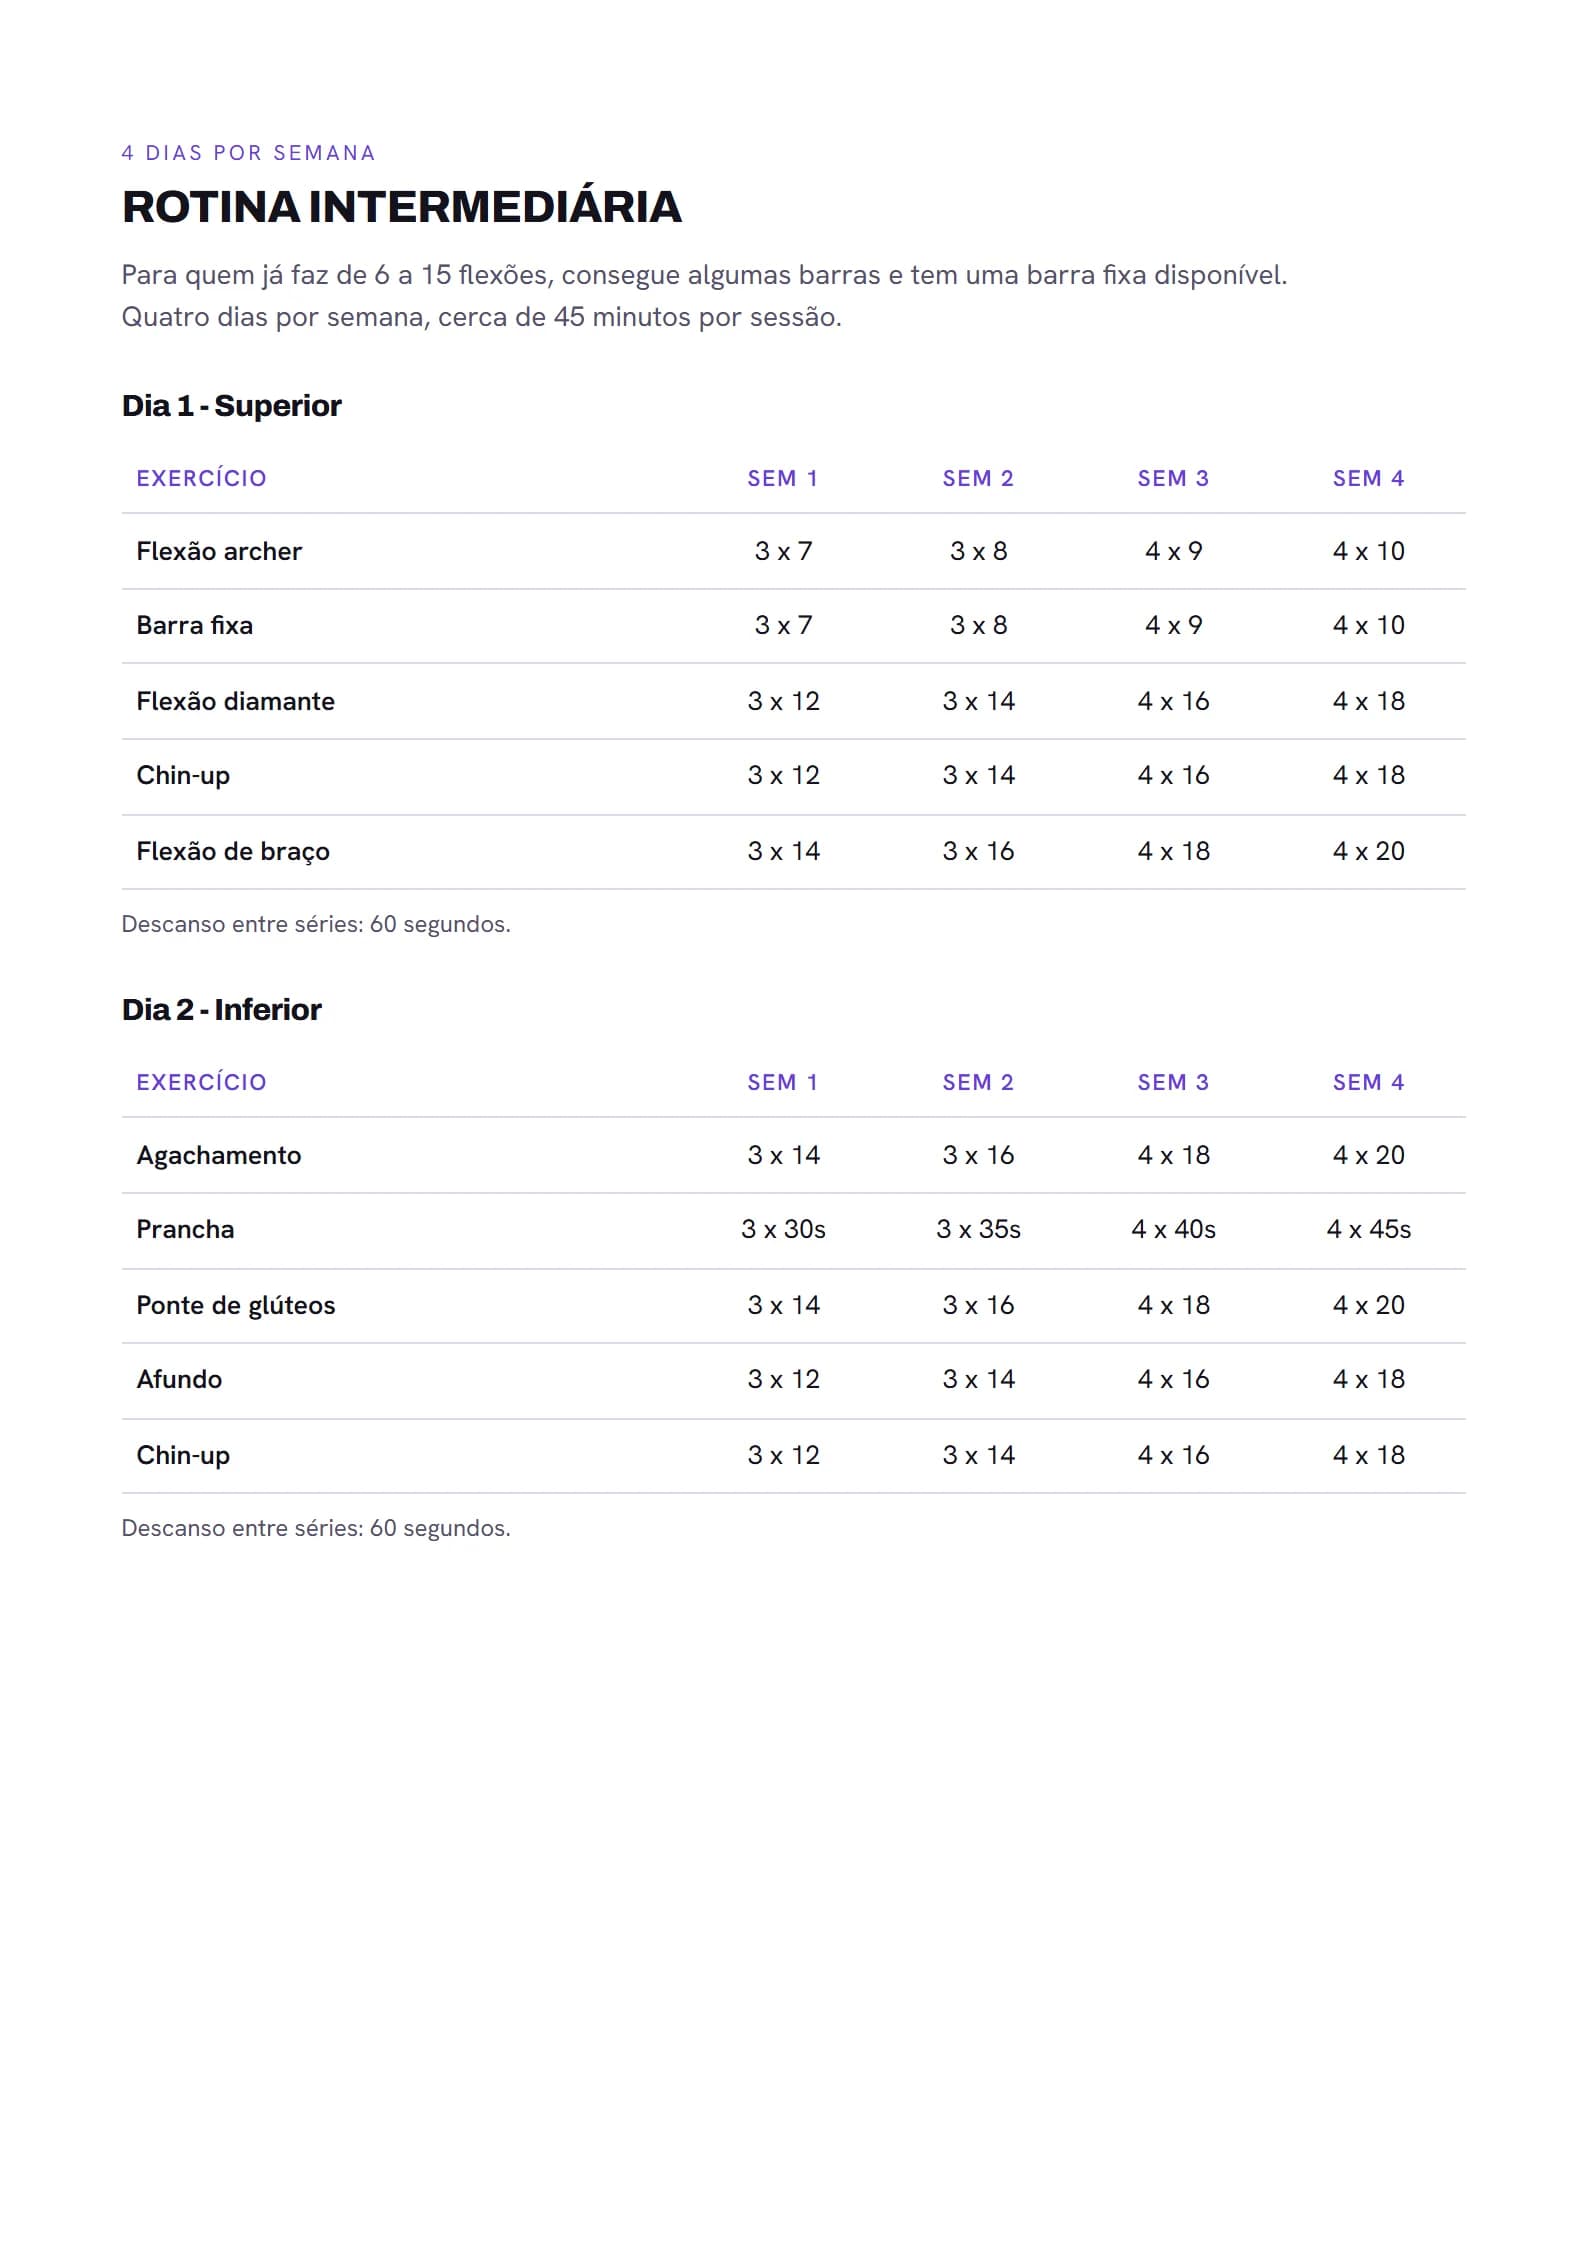The width and height of the screenshot is (1588, 2246).
Task: Click the Barra fixa row label
Action: (x=195, y=625)
